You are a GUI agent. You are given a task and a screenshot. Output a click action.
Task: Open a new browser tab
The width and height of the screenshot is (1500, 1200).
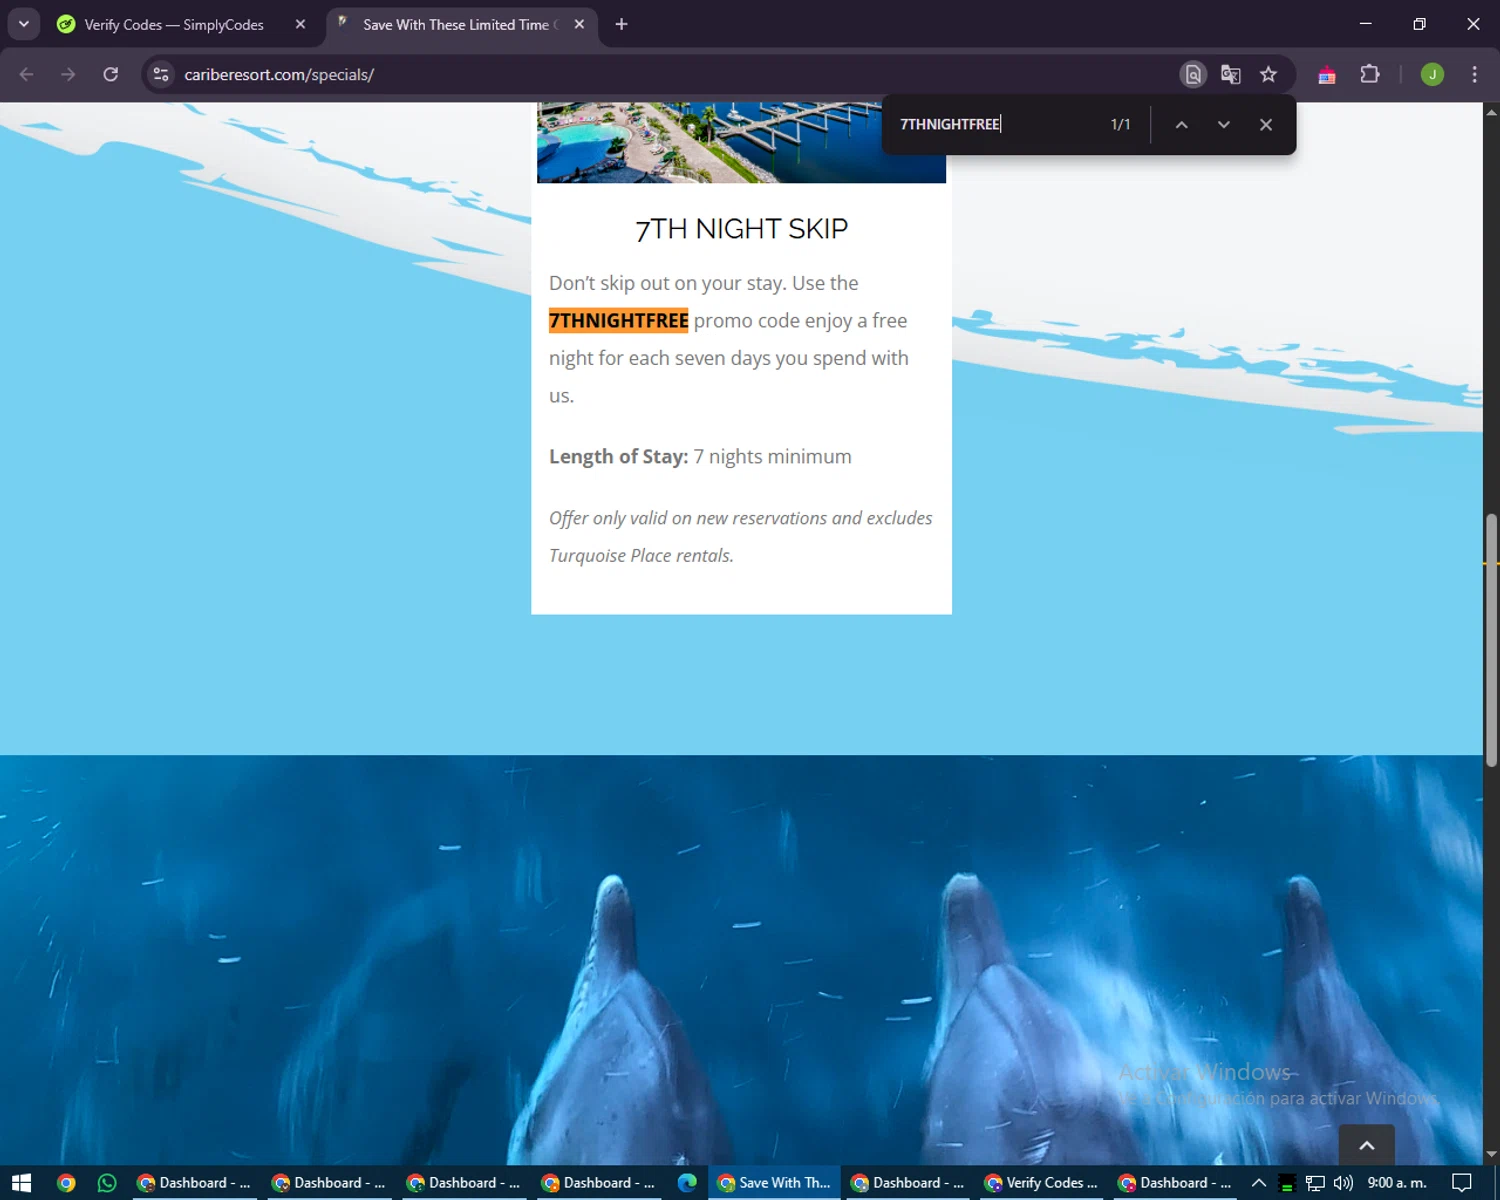coord(621,24)
